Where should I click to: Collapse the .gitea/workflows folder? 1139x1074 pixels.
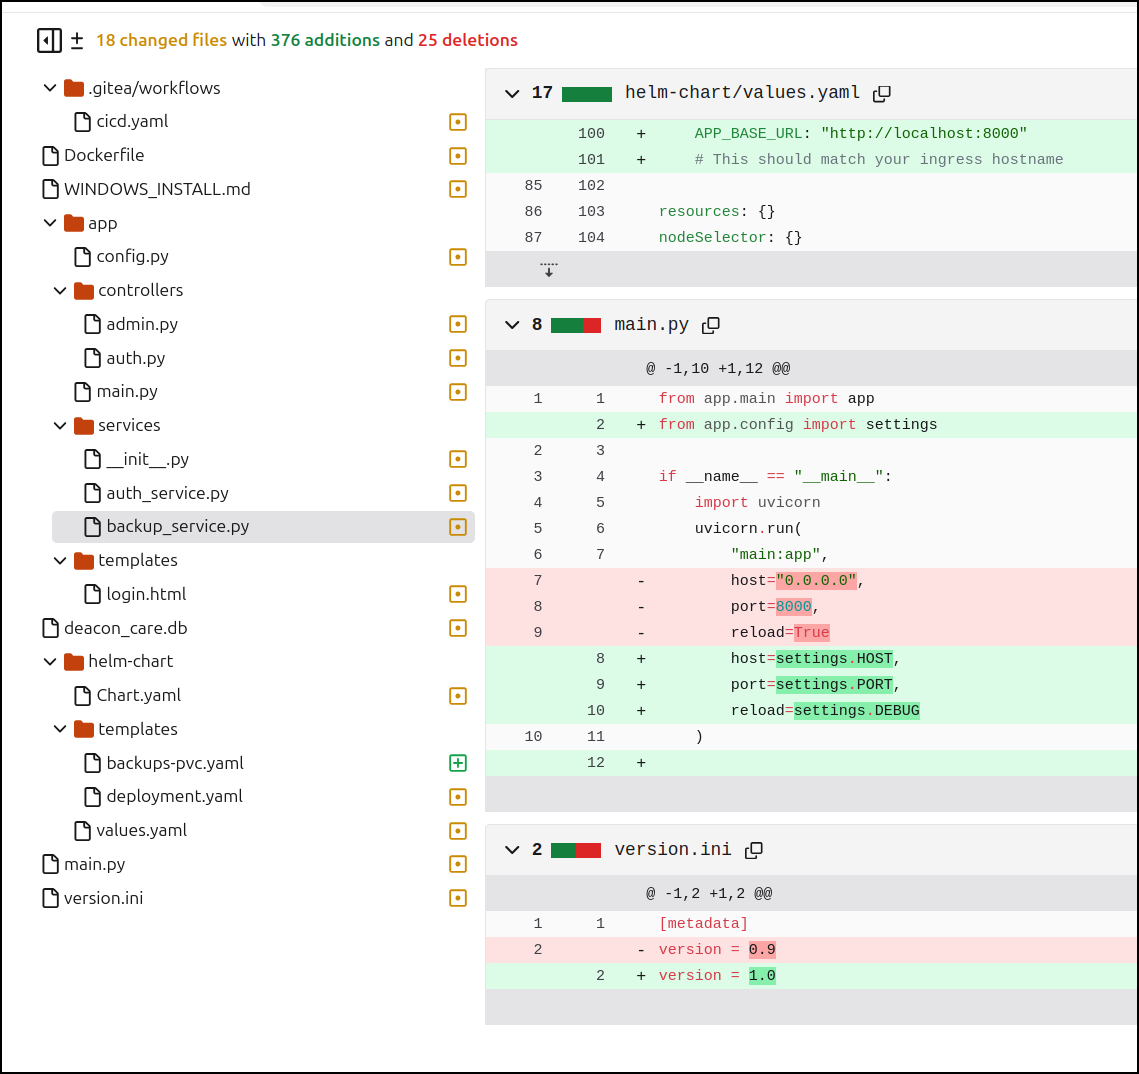(x=50, y=89)
